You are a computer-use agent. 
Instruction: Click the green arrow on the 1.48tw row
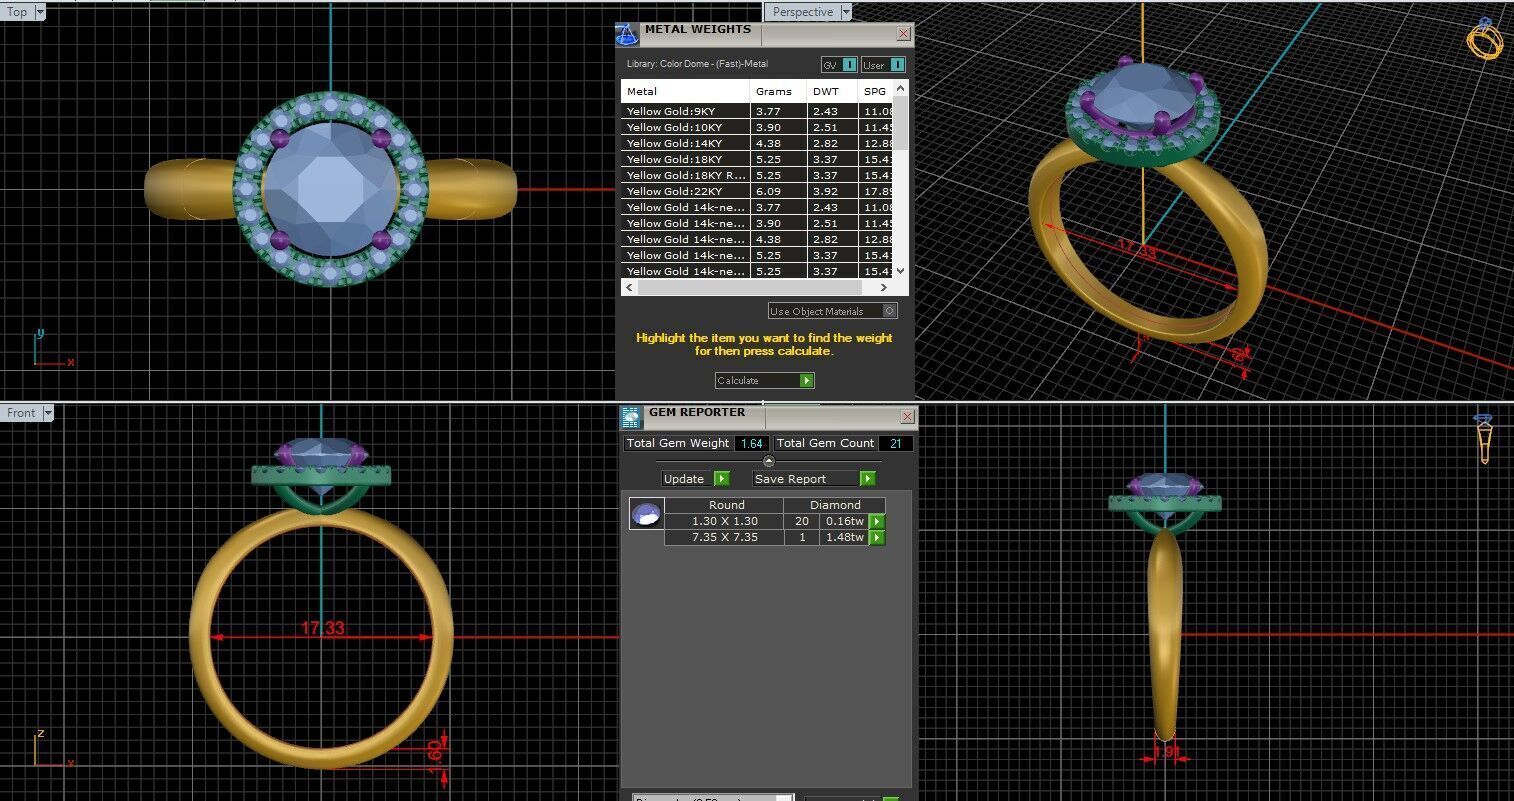pos(877,538)
